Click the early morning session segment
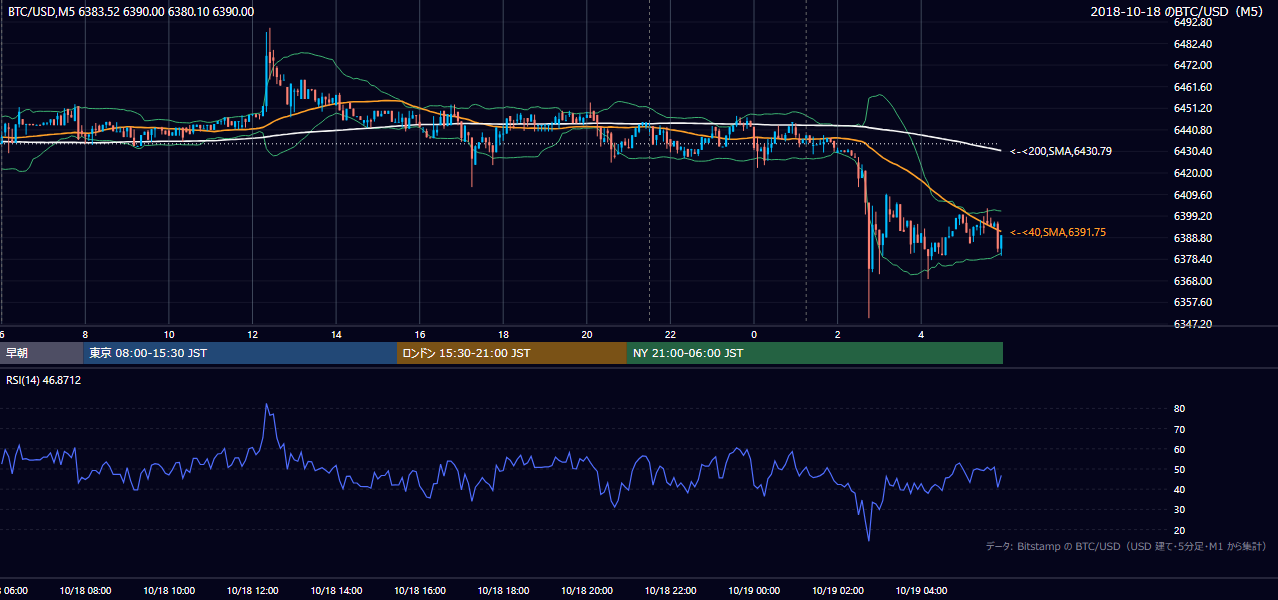Screen dimensions: 1278x600 (42, 353)
